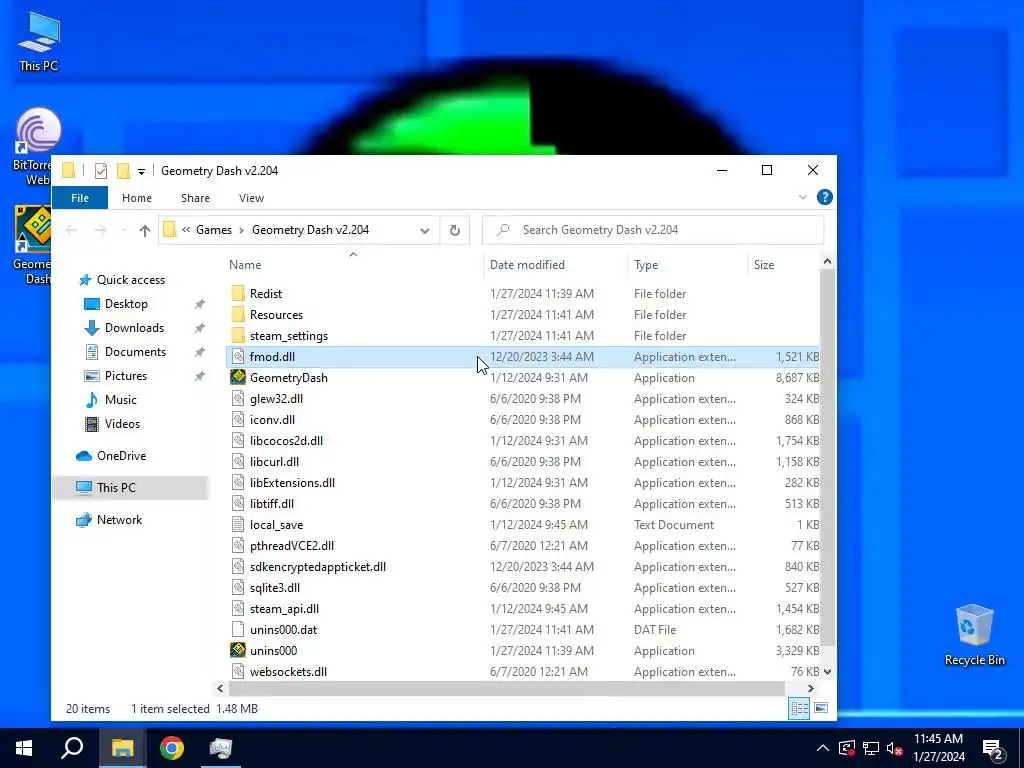Viewport: 1024px width, 768px height.
Task: Open BitTorrent Web desktop shortcut
Action: [36, 147]
